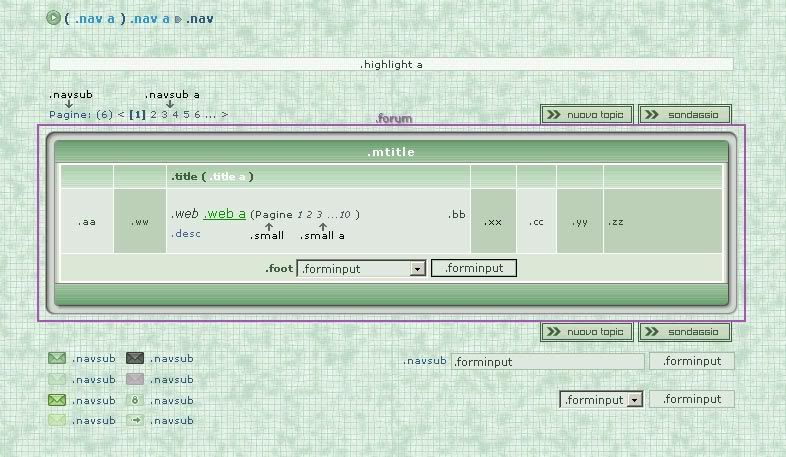Click the .forminput button in the .foot row
Image resolution: width=786 pixels, height=457 pixels.
point(474,268)
